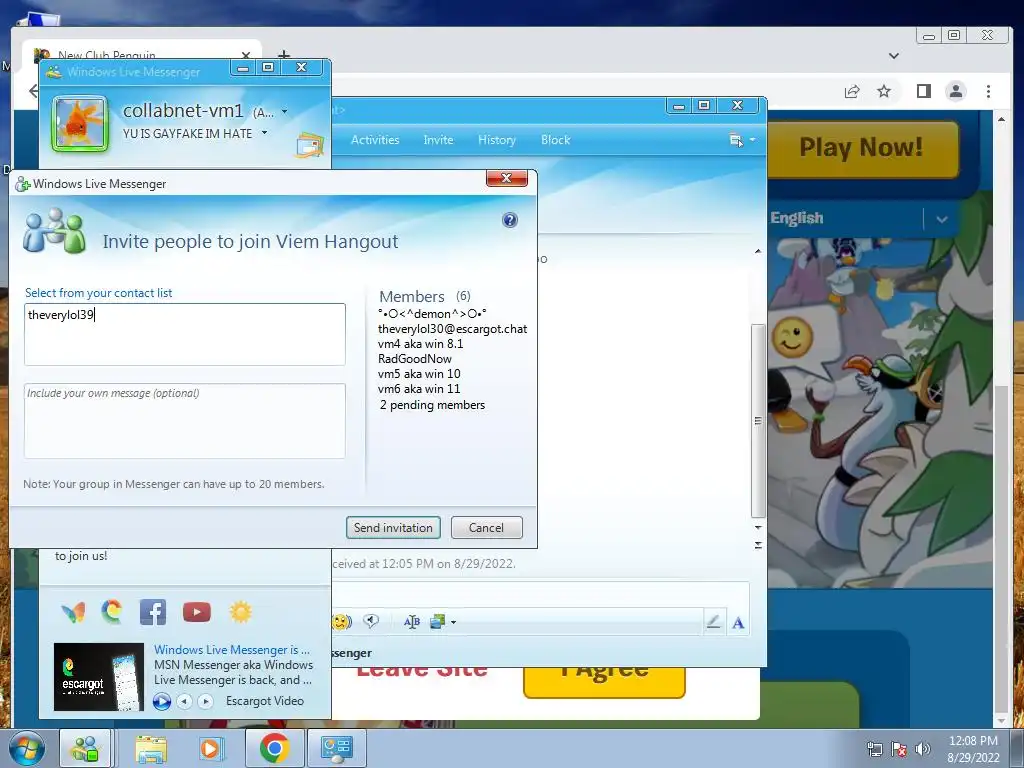Click the Chrome share page icon
The height and width of the screenshot is (768, 1024).
click(852, 91)
